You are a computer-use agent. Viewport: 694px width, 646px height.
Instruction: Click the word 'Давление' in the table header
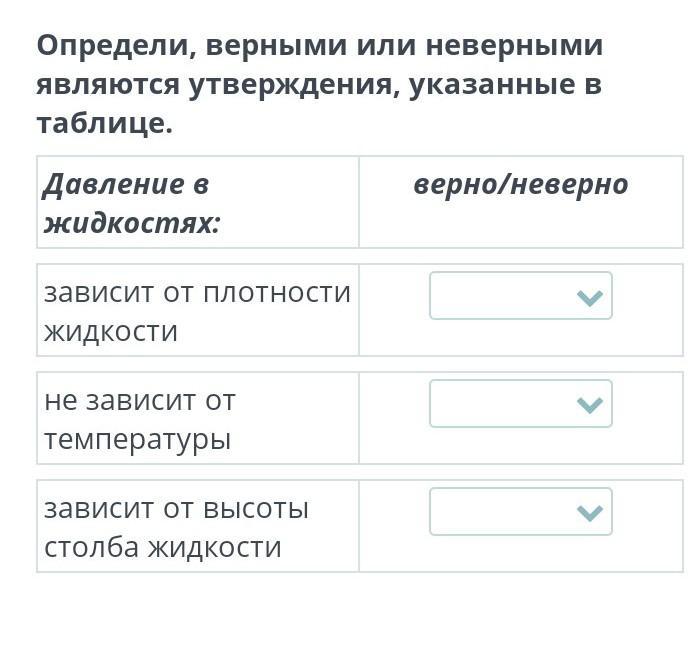113,184
